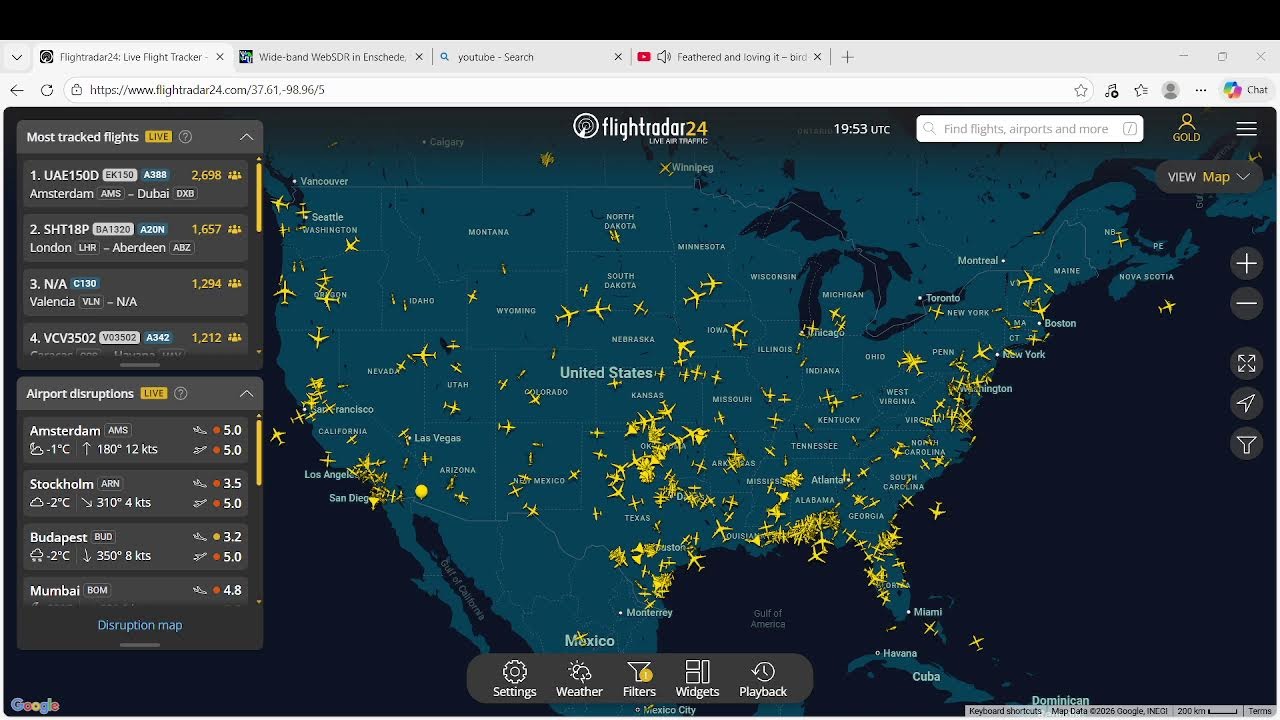Viewport: 1280px width, 720px height.
Task: Mute the Feathered and loving it tab audio
Action: coord(663,57)
